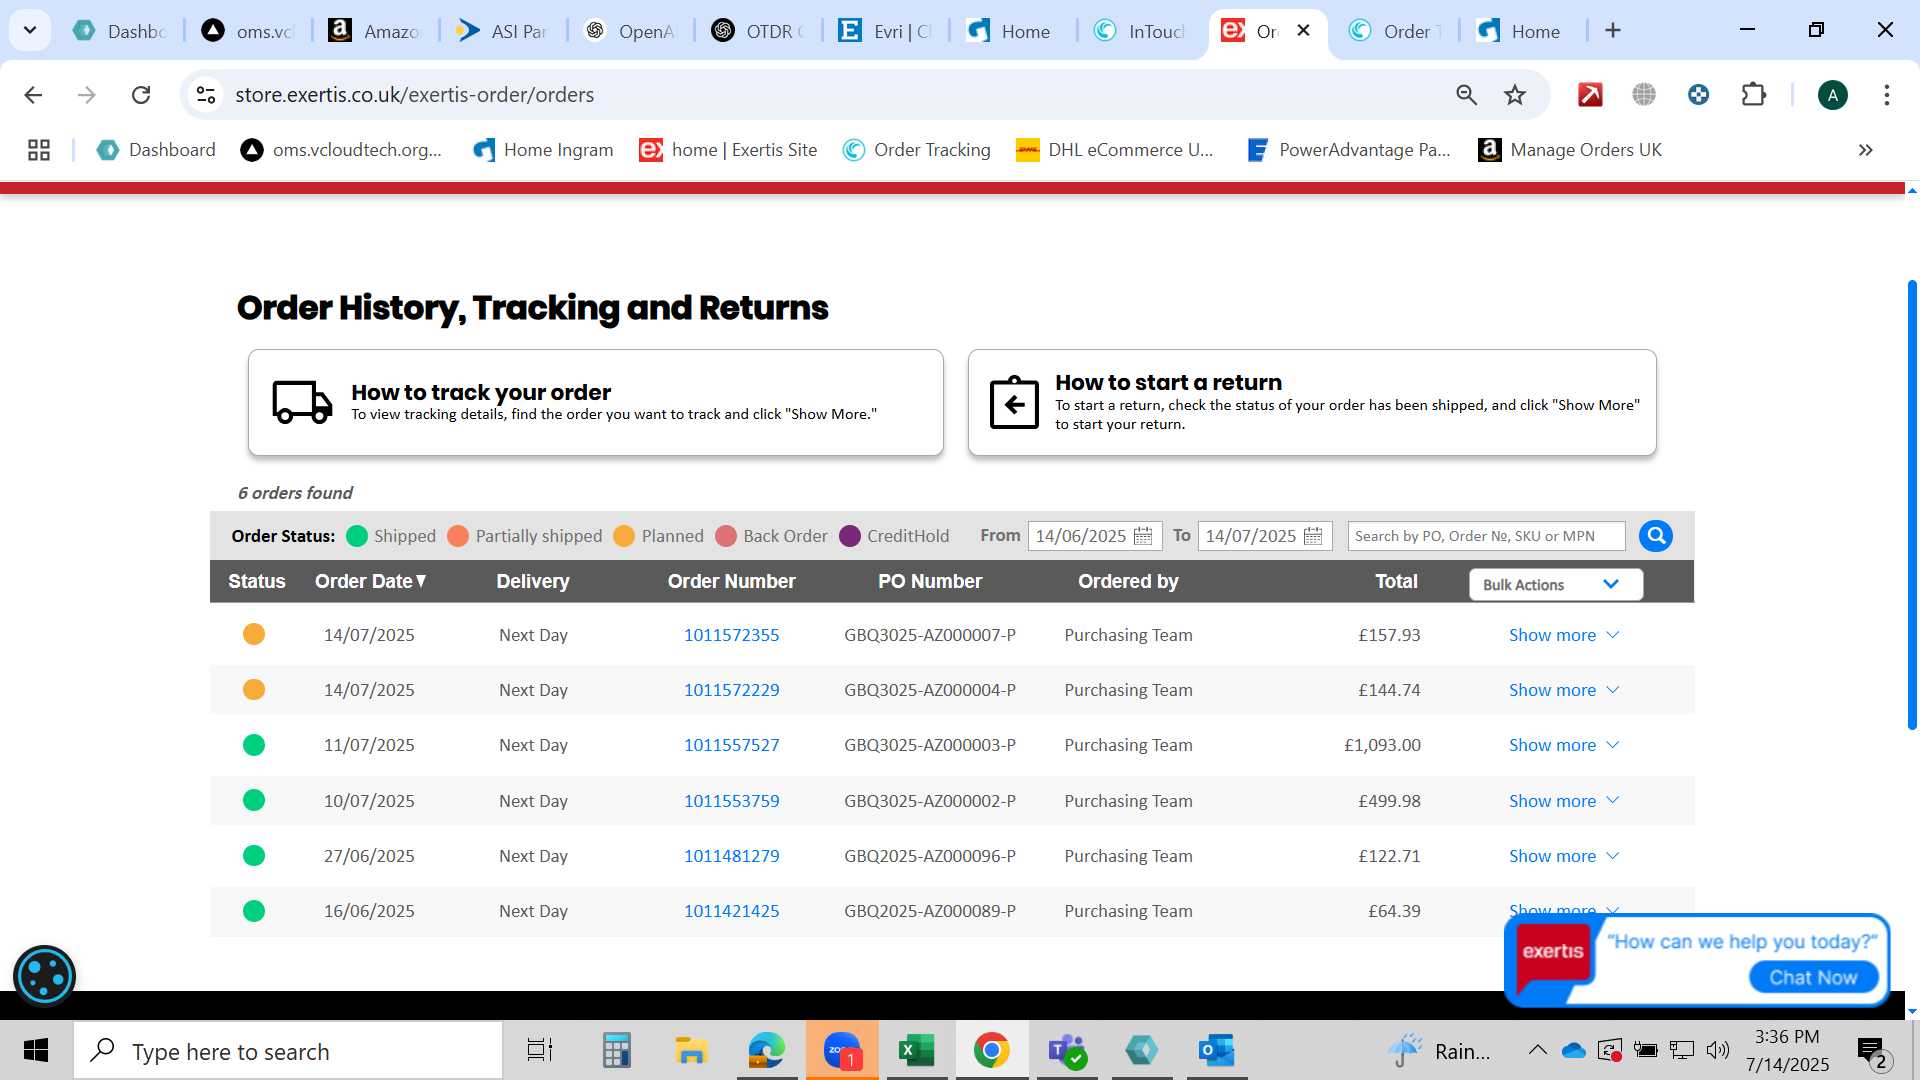Filter orders by Partially shipped status
The width and height of the screenshot is (1920, 1080).
point(525,536)
